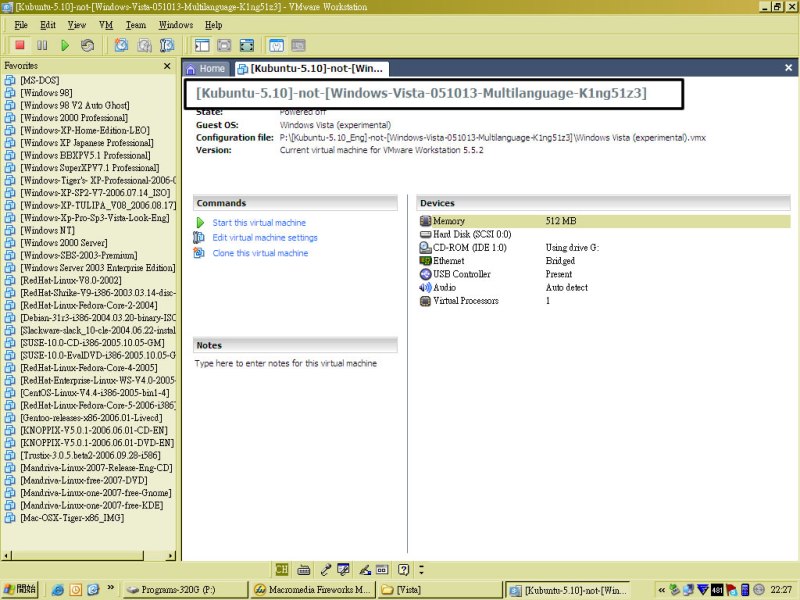Enter full screen mode via toolbar icon
The image size is (800, 600).
[x=247, y=45]
